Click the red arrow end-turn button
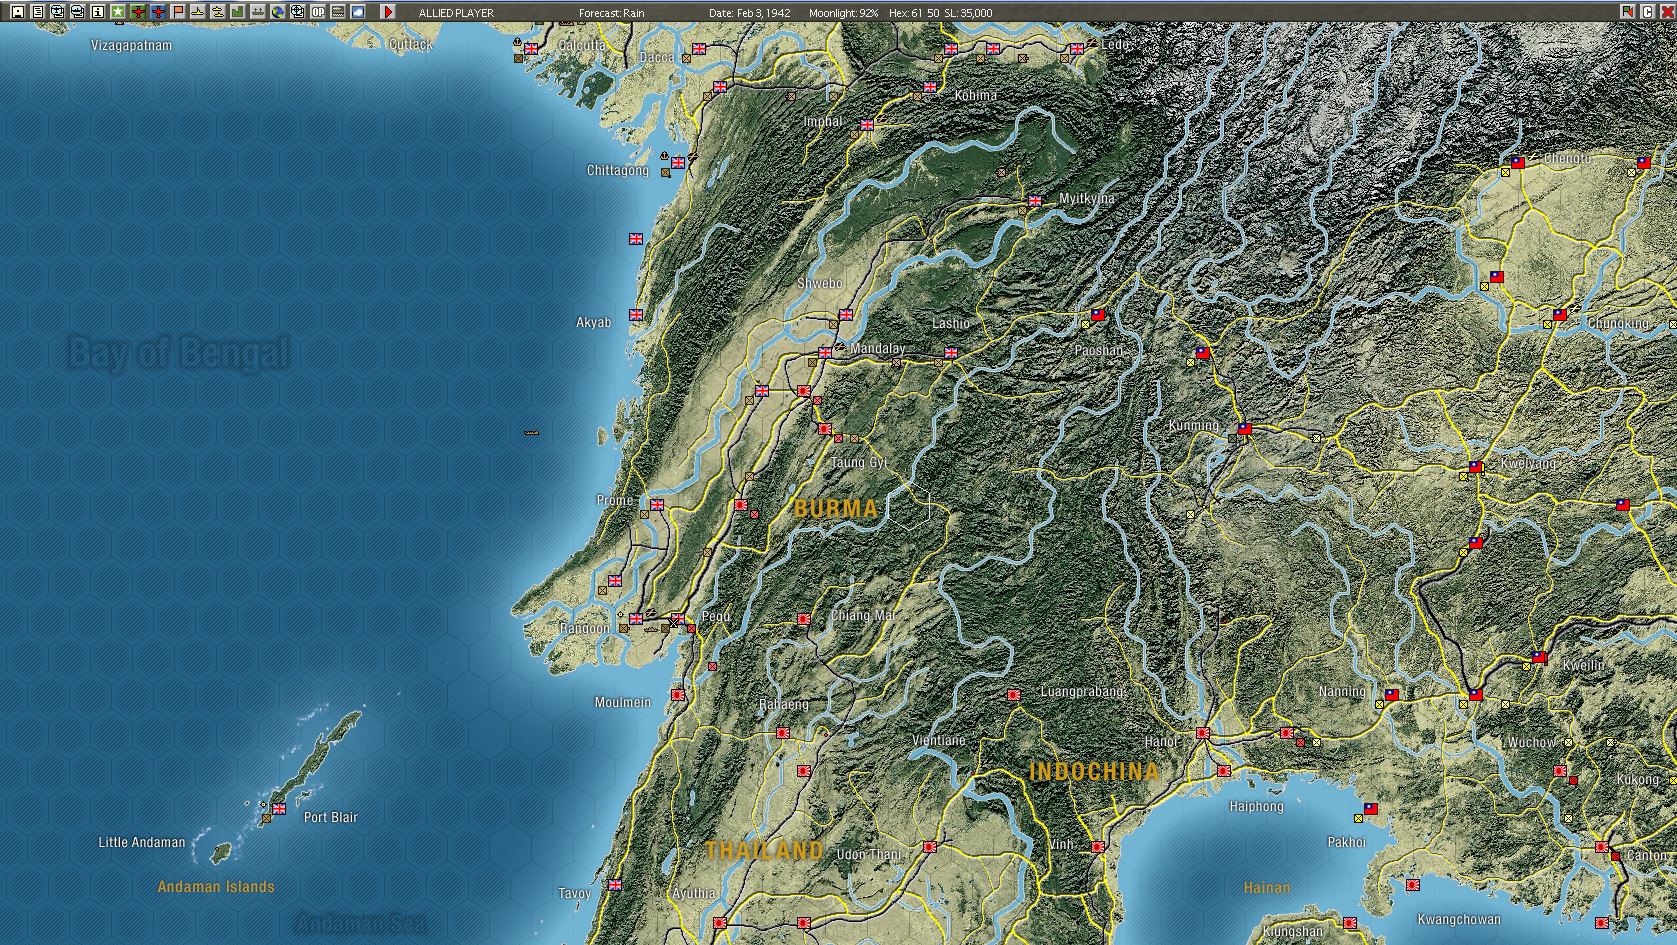Image resolution: width=1677 pixels, height=945 pixels. pos(388,12)
